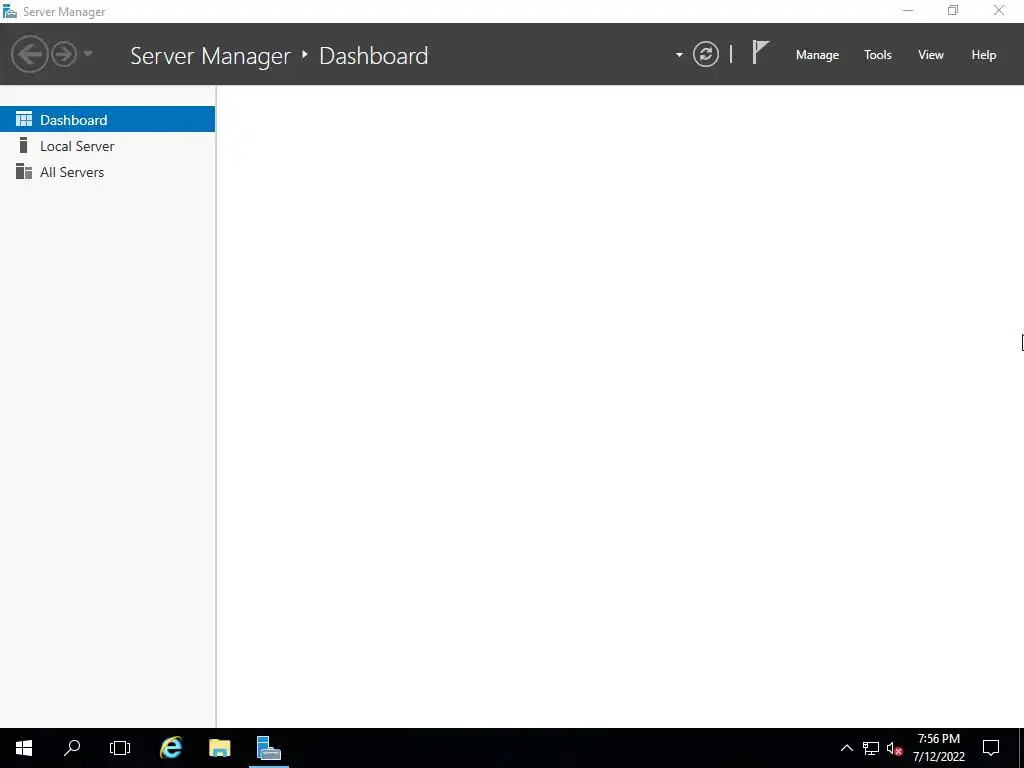Viewport: 1024px width, 768px height.
Task: Open the View menu
Action: (930, 55)
